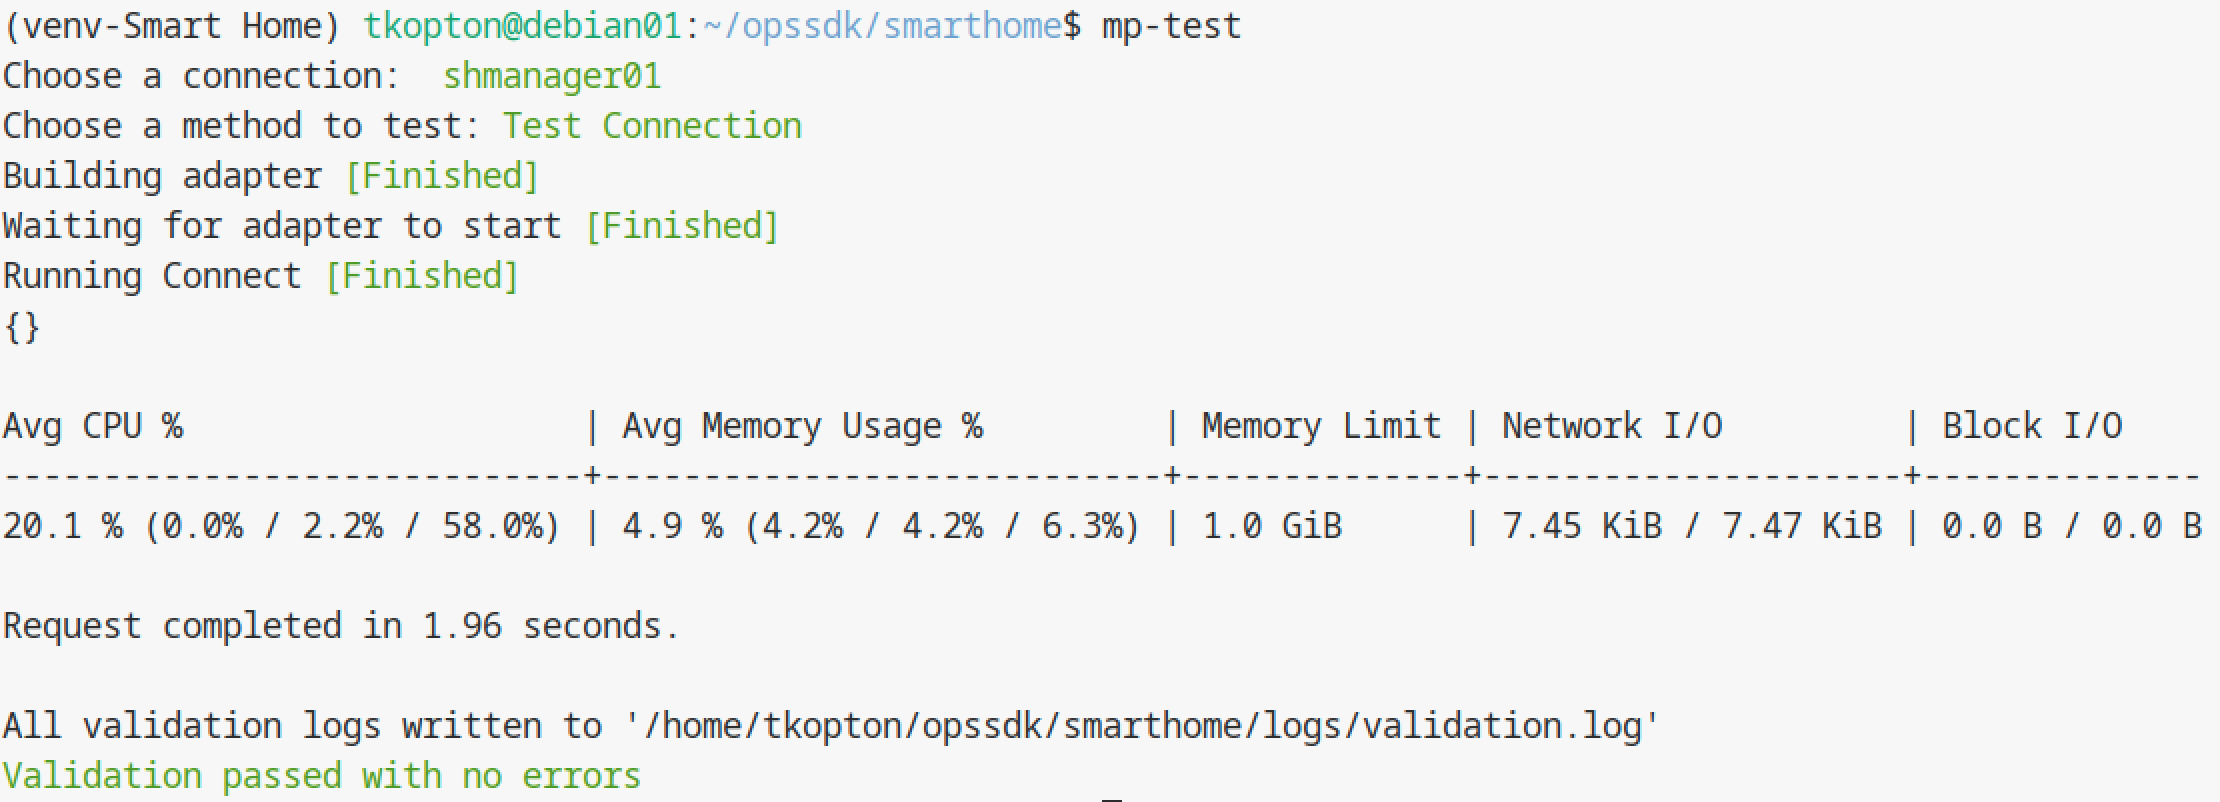Click the shmanager01 connection name
2220x802 pixels.
point(552,76)
